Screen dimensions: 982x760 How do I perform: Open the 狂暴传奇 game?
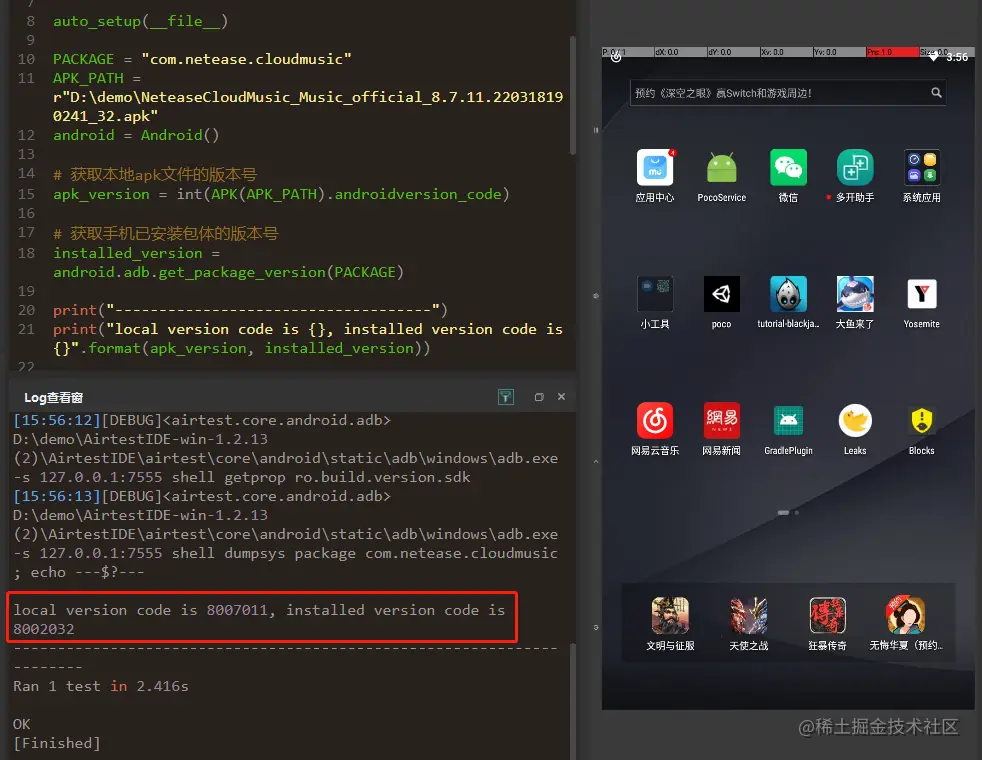coord(827,615)
